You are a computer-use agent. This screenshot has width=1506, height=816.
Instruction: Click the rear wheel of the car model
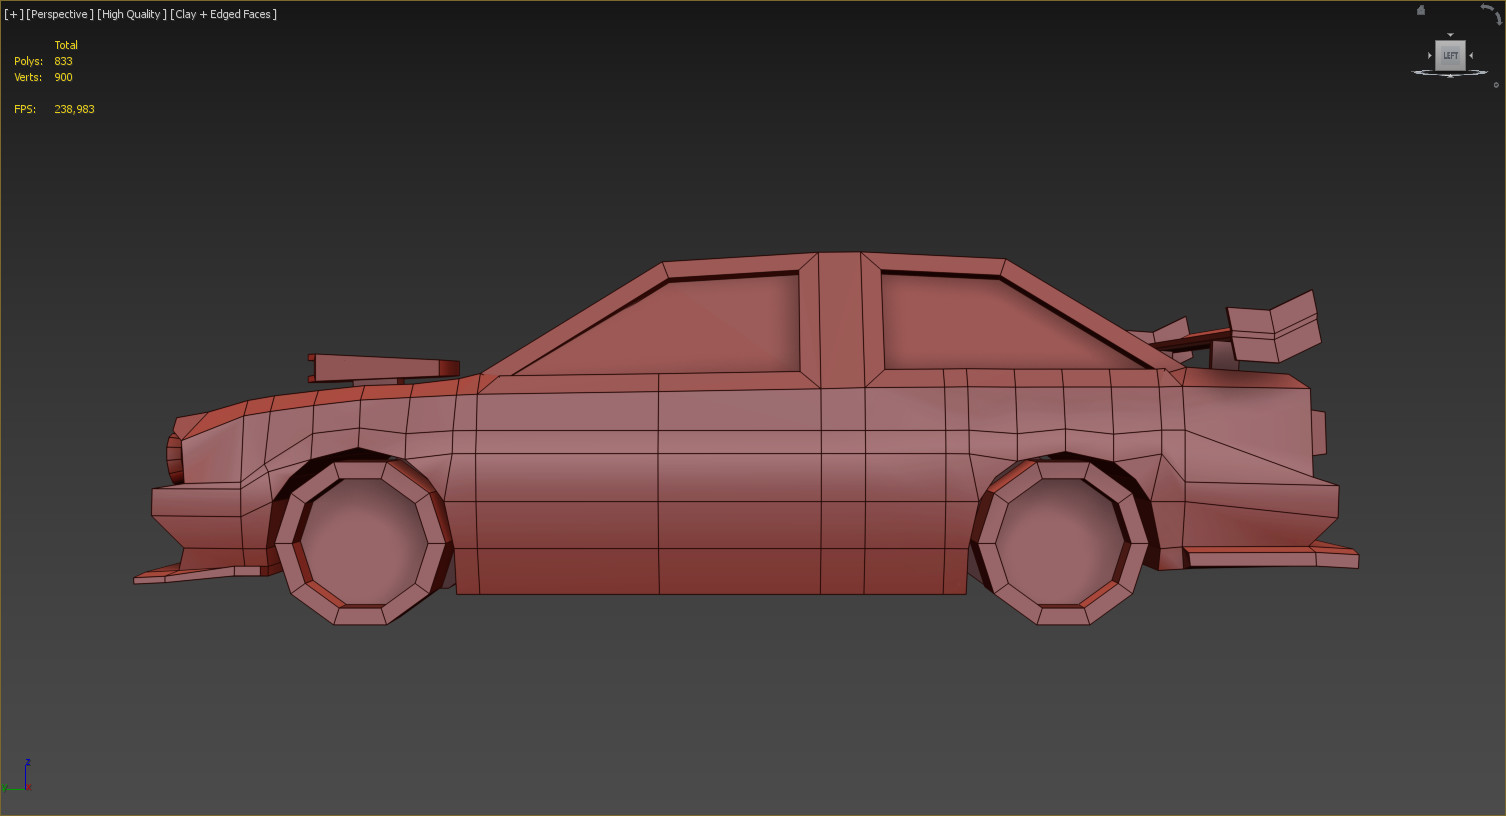coord(1060,542)
